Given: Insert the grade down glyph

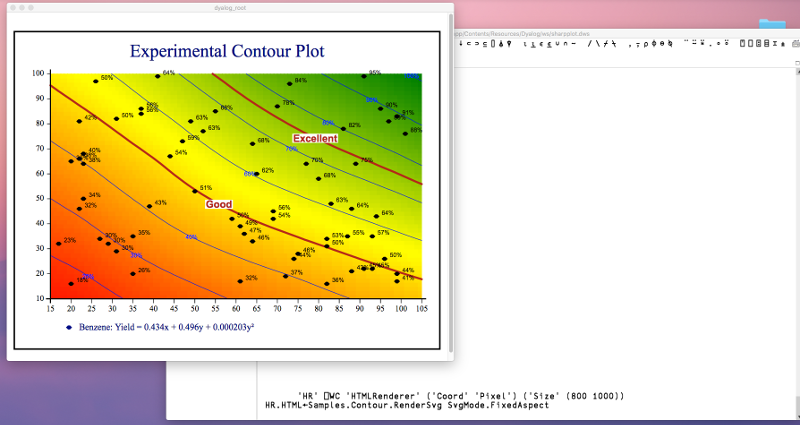Looking at the screenshot, I should tap(509, 44).
